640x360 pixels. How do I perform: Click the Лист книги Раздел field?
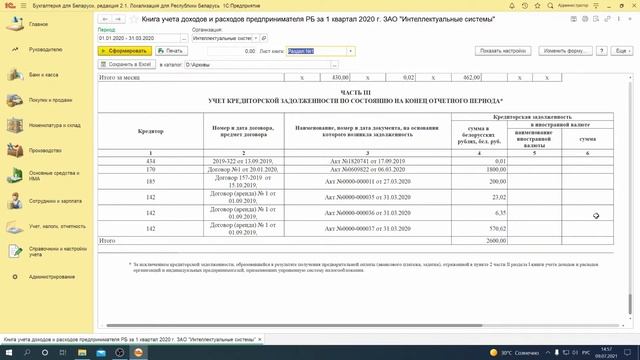(316, 51)
